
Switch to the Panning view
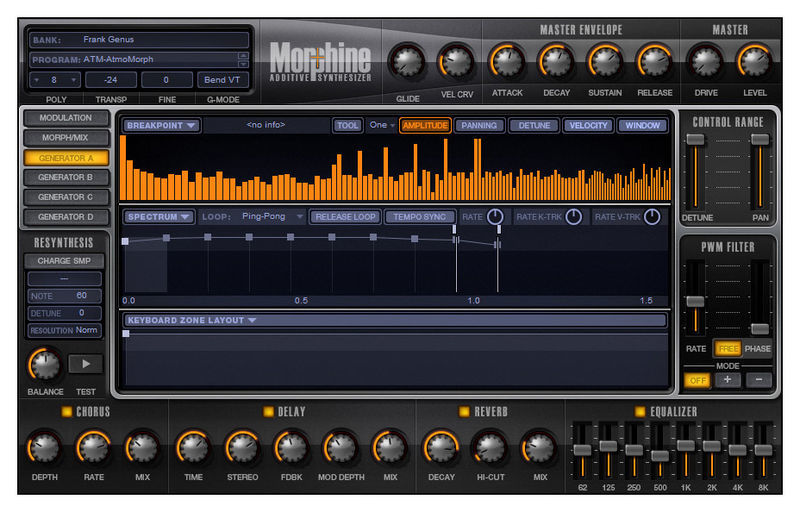(479, 125)
